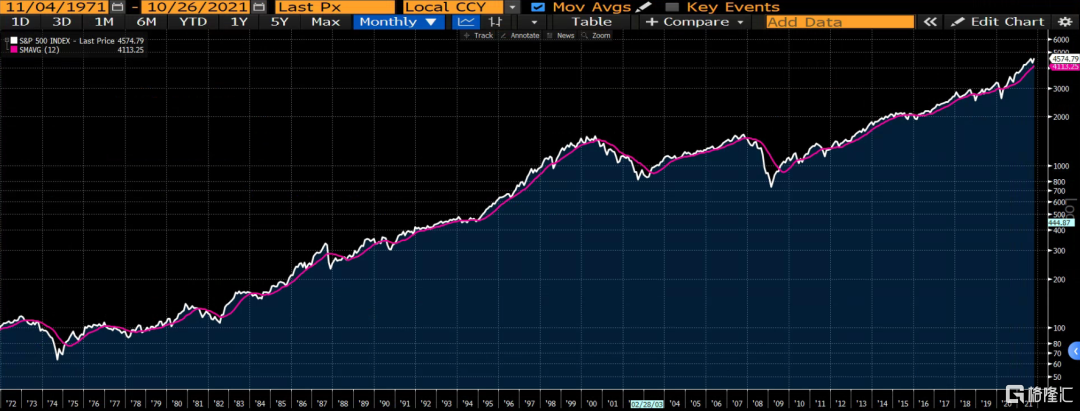Edit moving averages with pencil icon
Screen dimensions: 1080x411
click(x=644, y=7)
